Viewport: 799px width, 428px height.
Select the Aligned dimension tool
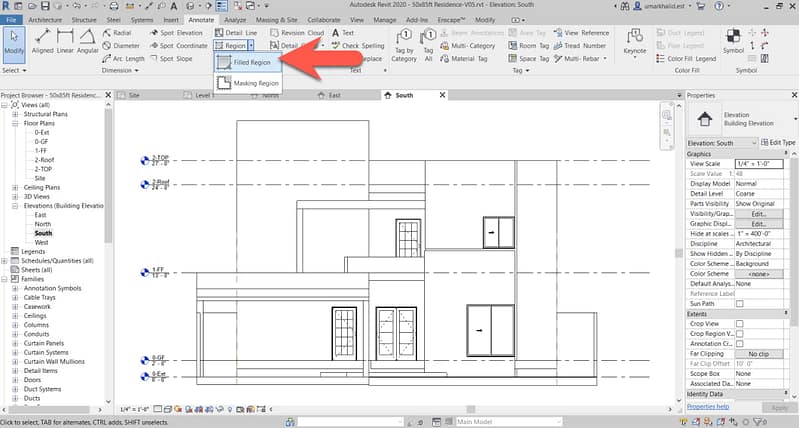42,41
